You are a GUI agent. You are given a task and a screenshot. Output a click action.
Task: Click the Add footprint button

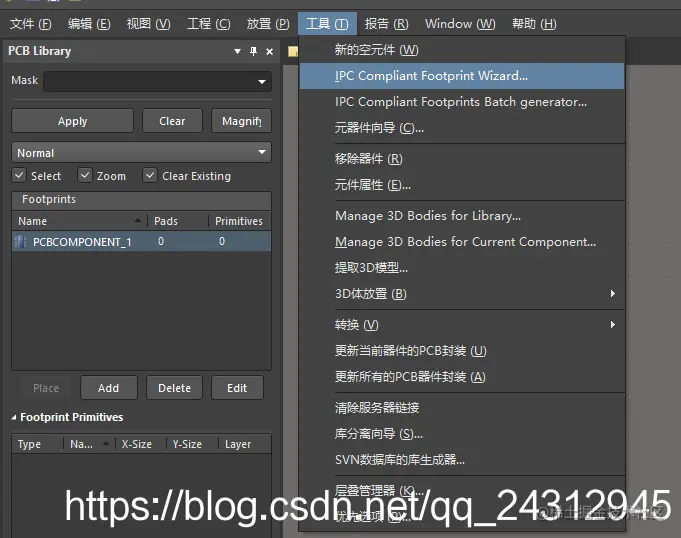(109, 388)
